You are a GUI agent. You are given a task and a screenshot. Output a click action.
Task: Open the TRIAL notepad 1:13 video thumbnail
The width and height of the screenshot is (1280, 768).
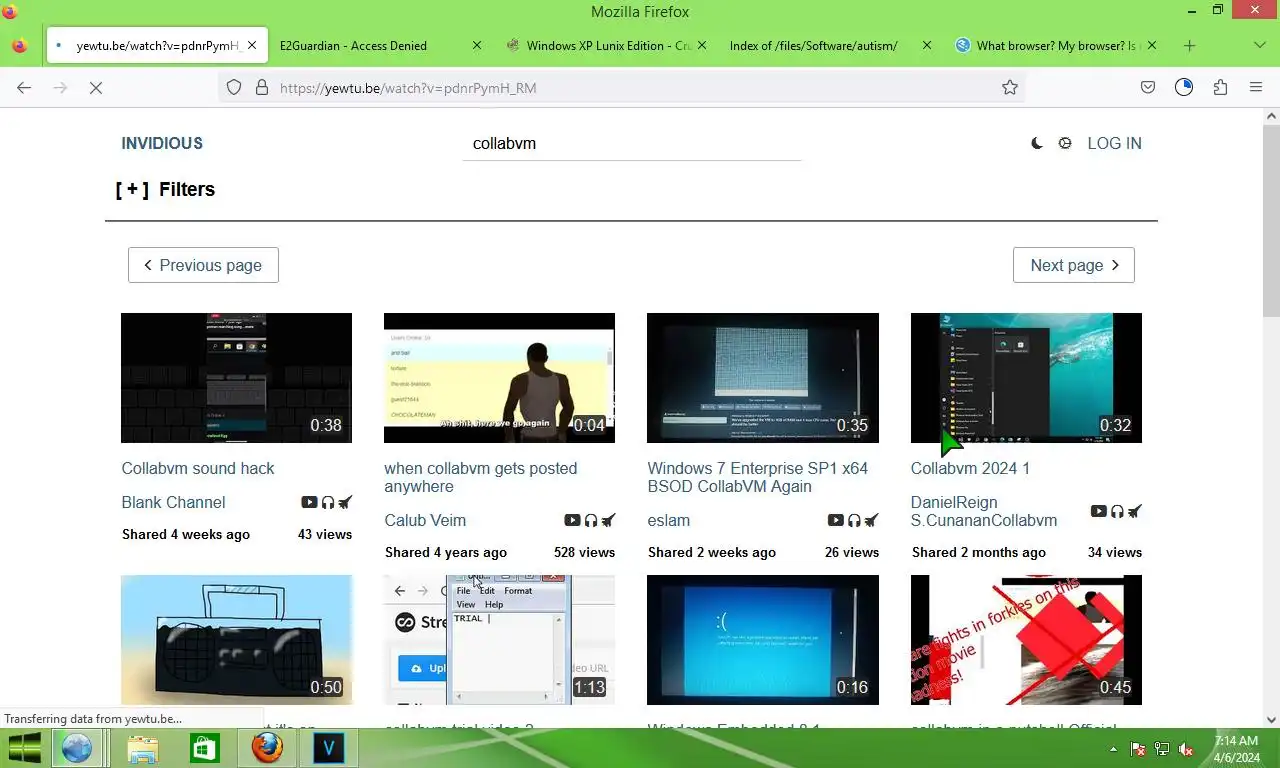(499, 640)
